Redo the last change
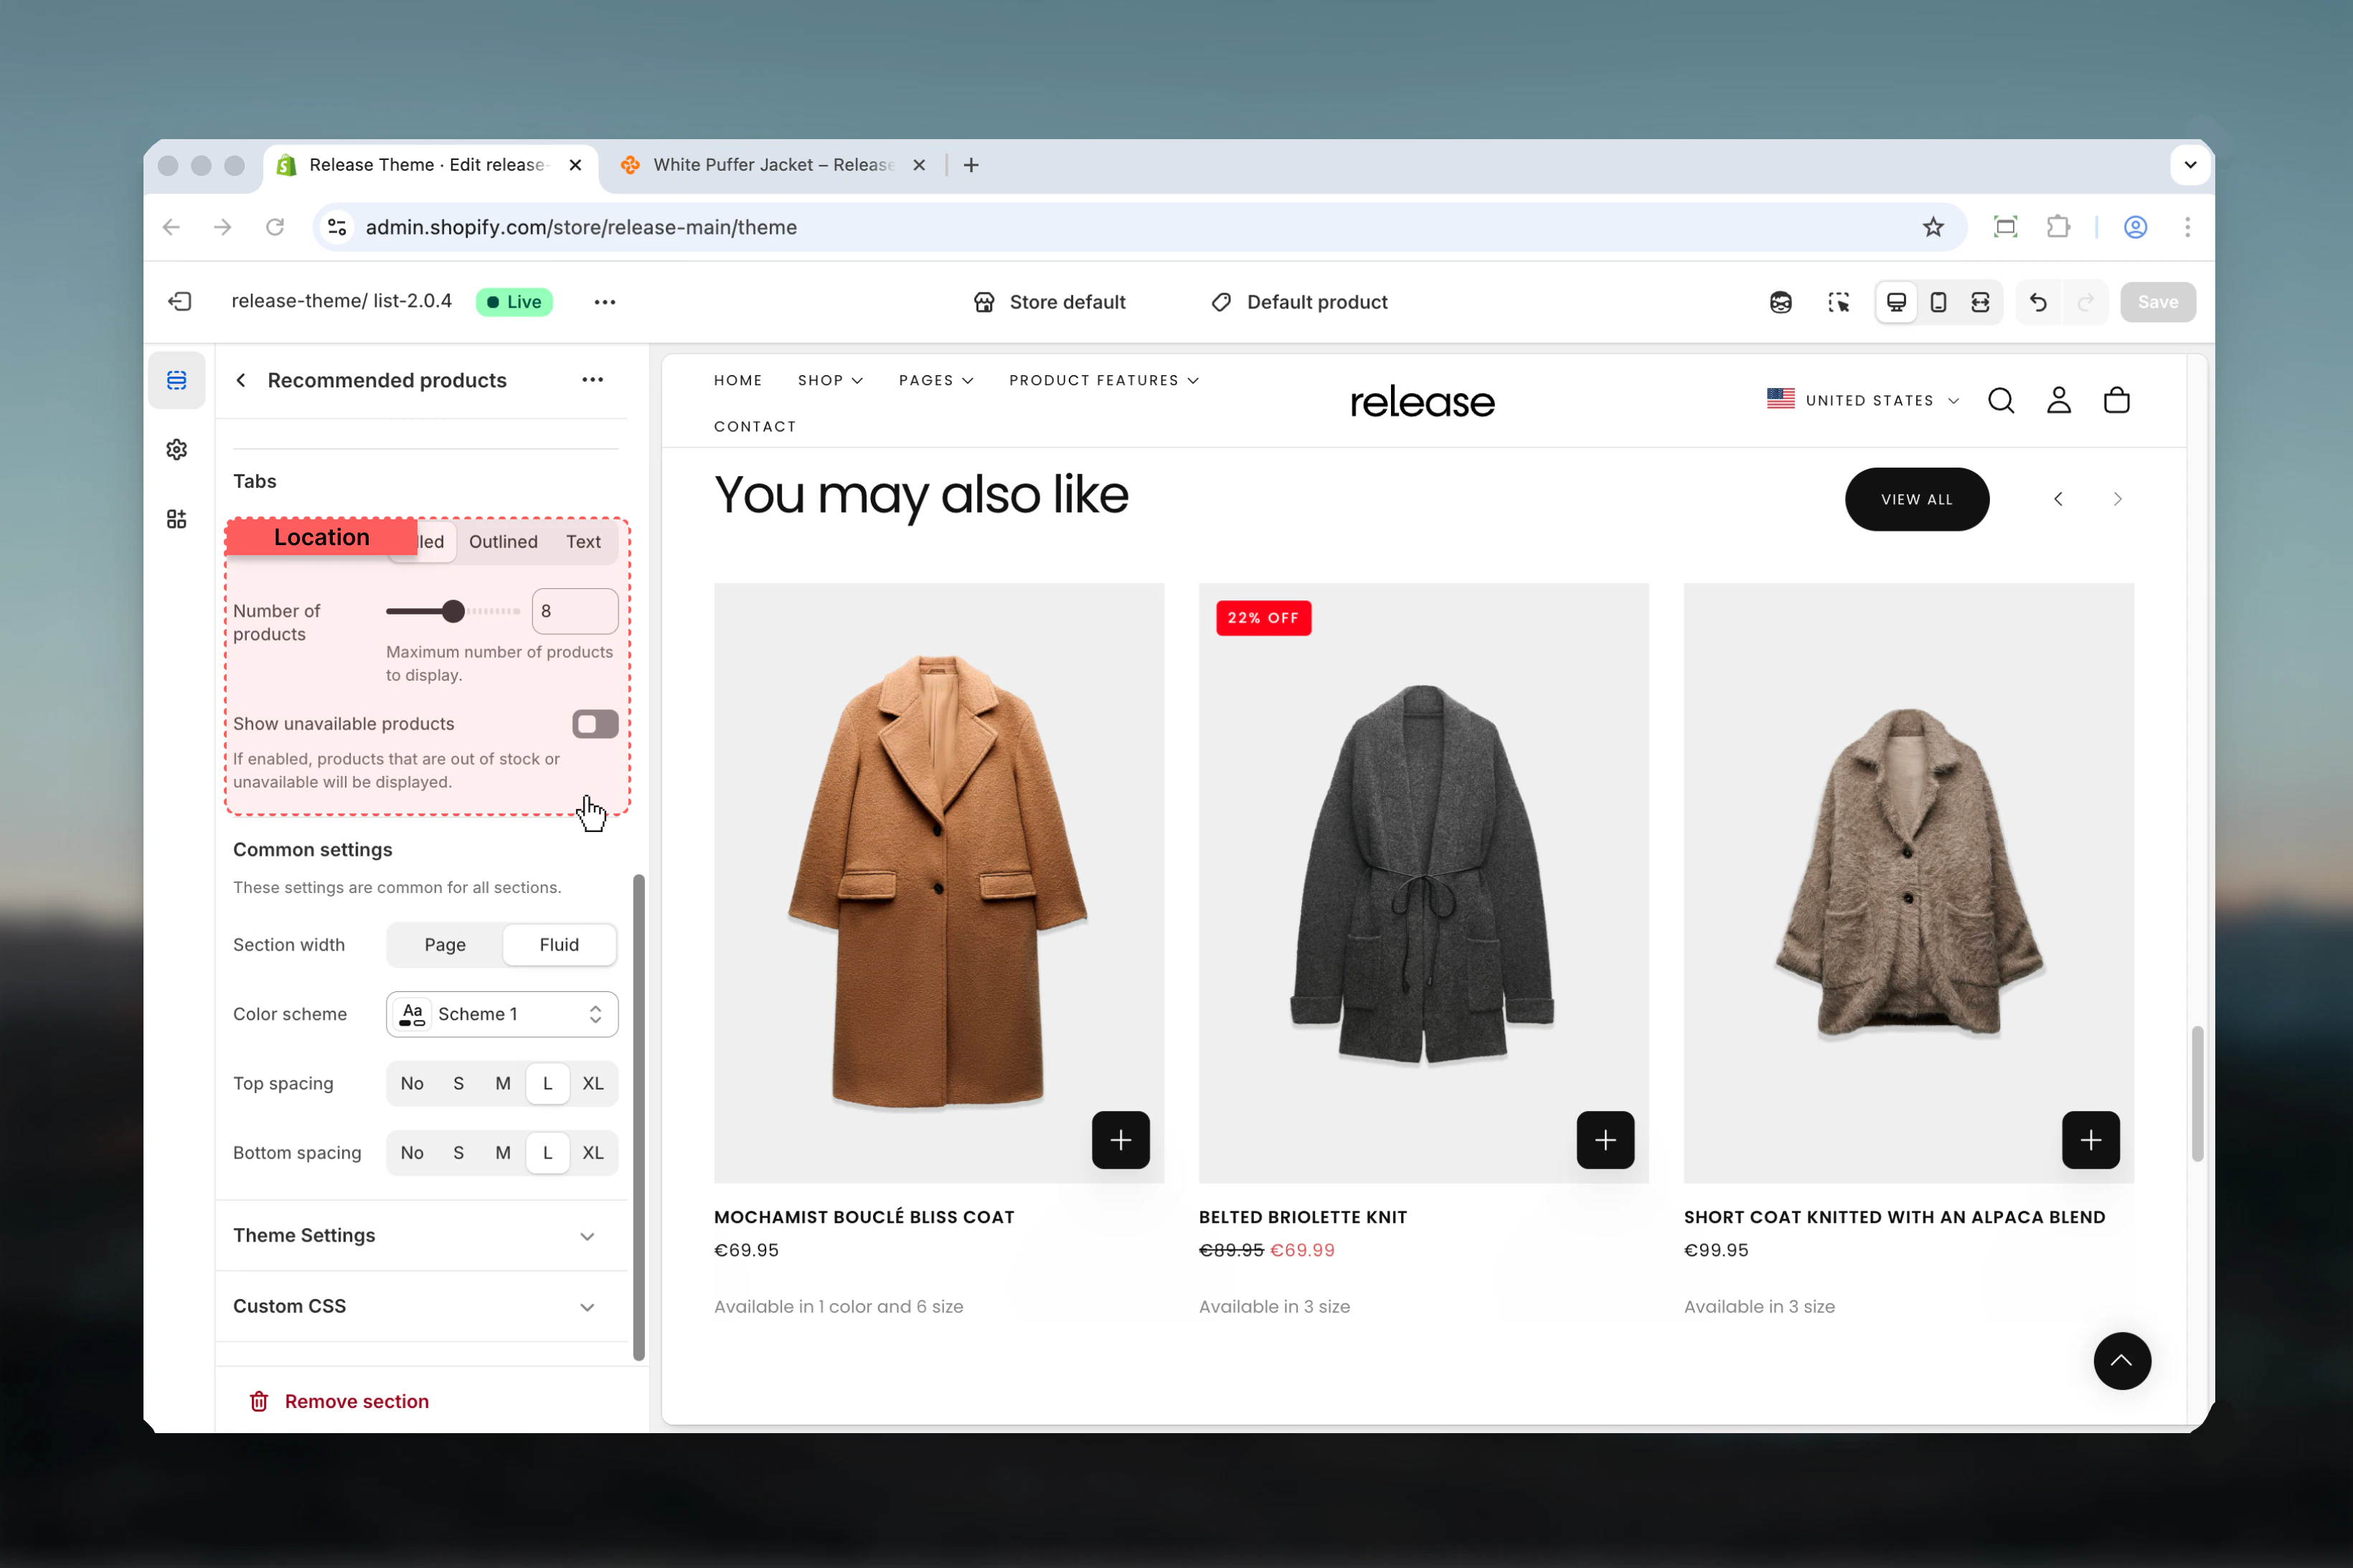 (2085, 302)
